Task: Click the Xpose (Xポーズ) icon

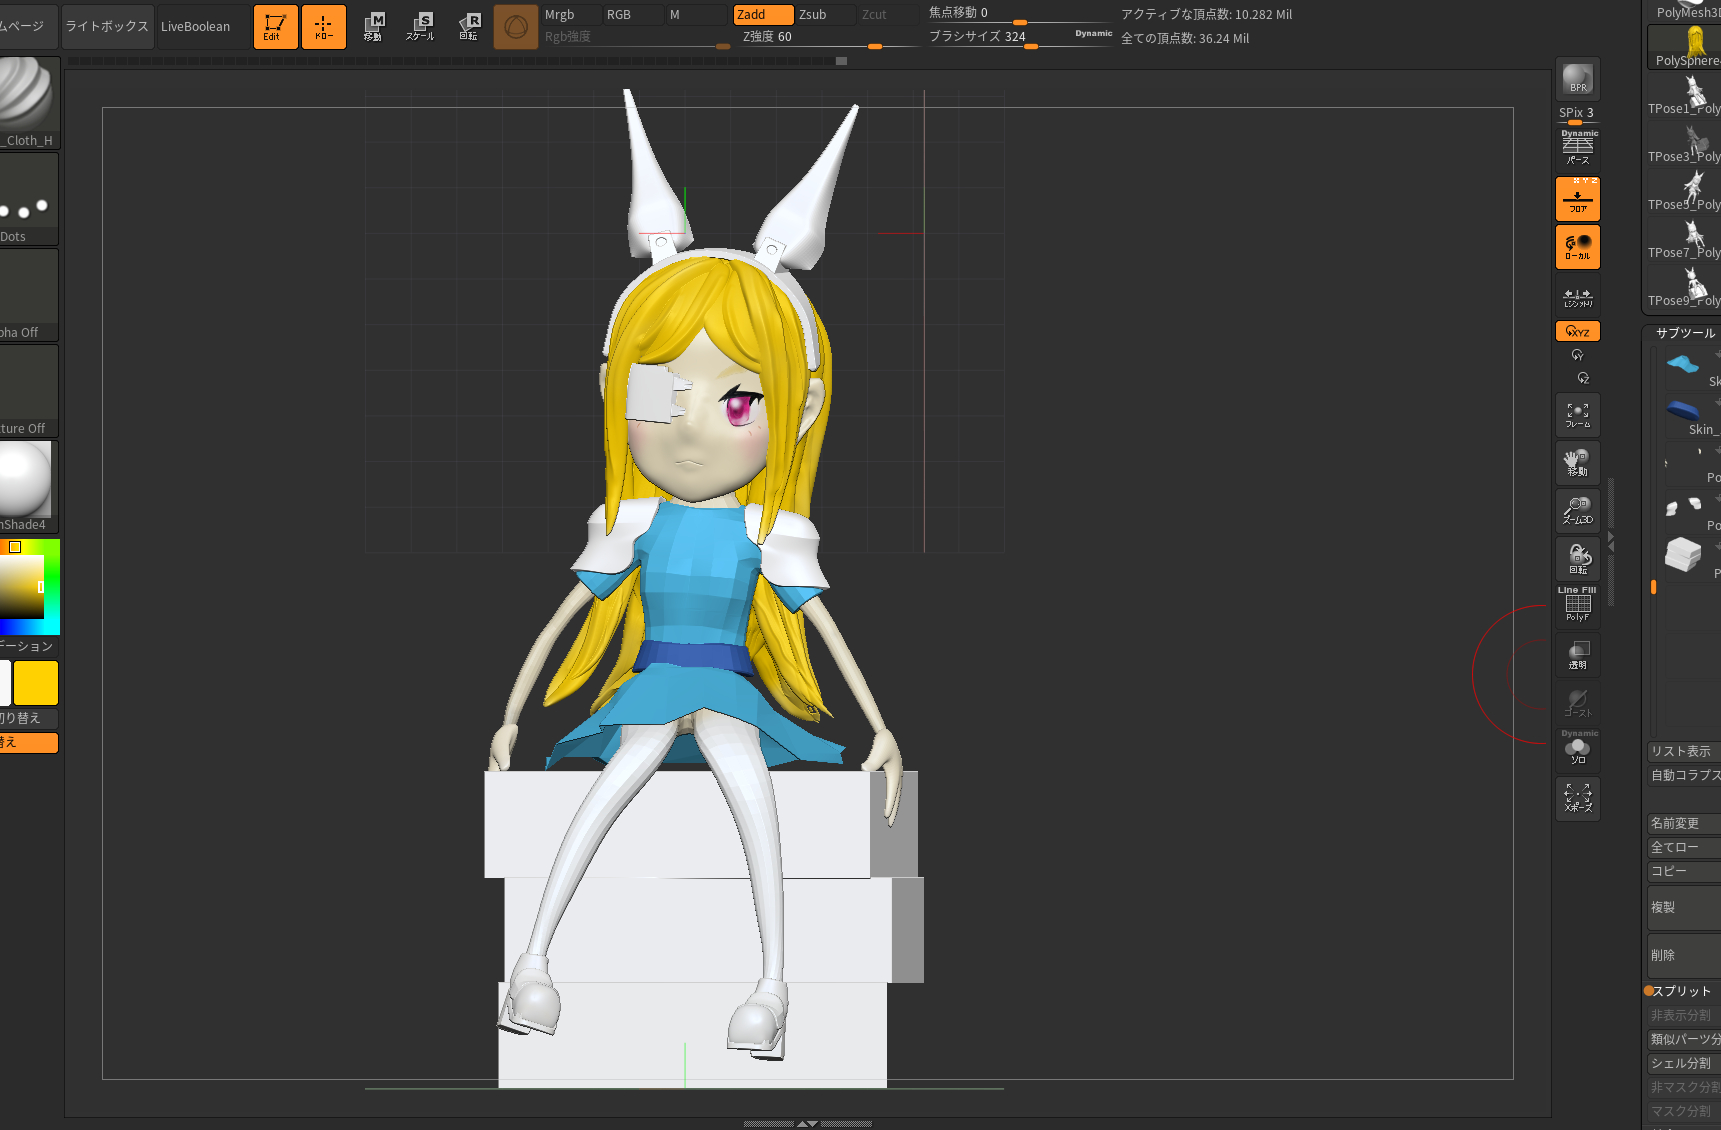Action: pos(1577,799)
